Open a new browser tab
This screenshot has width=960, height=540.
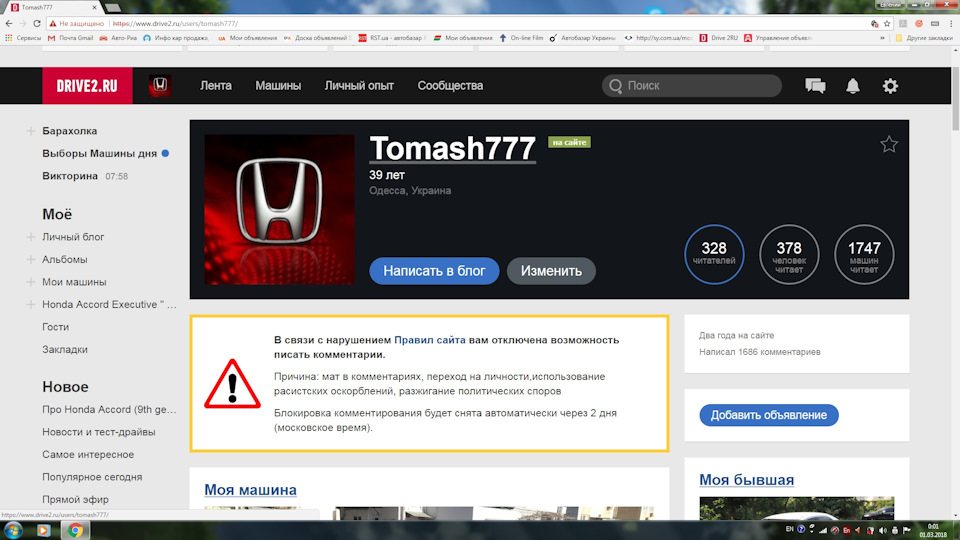coord(112,7)
